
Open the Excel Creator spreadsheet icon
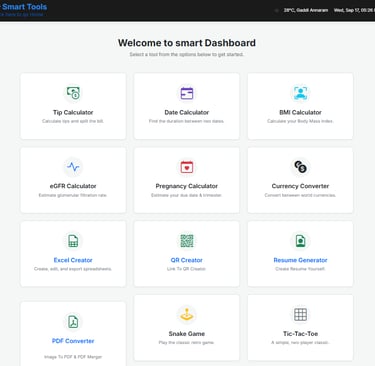pos(73,241)
